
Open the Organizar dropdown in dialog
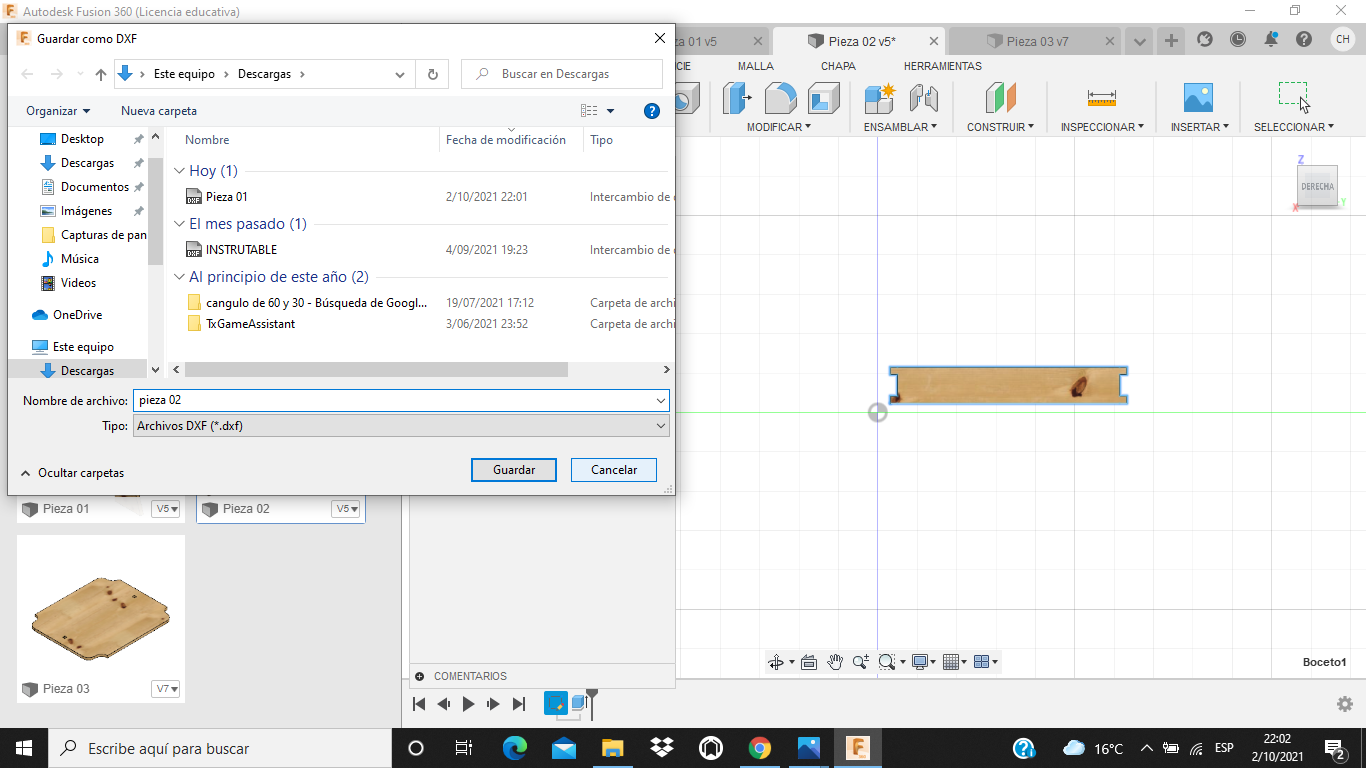(58, 111)
